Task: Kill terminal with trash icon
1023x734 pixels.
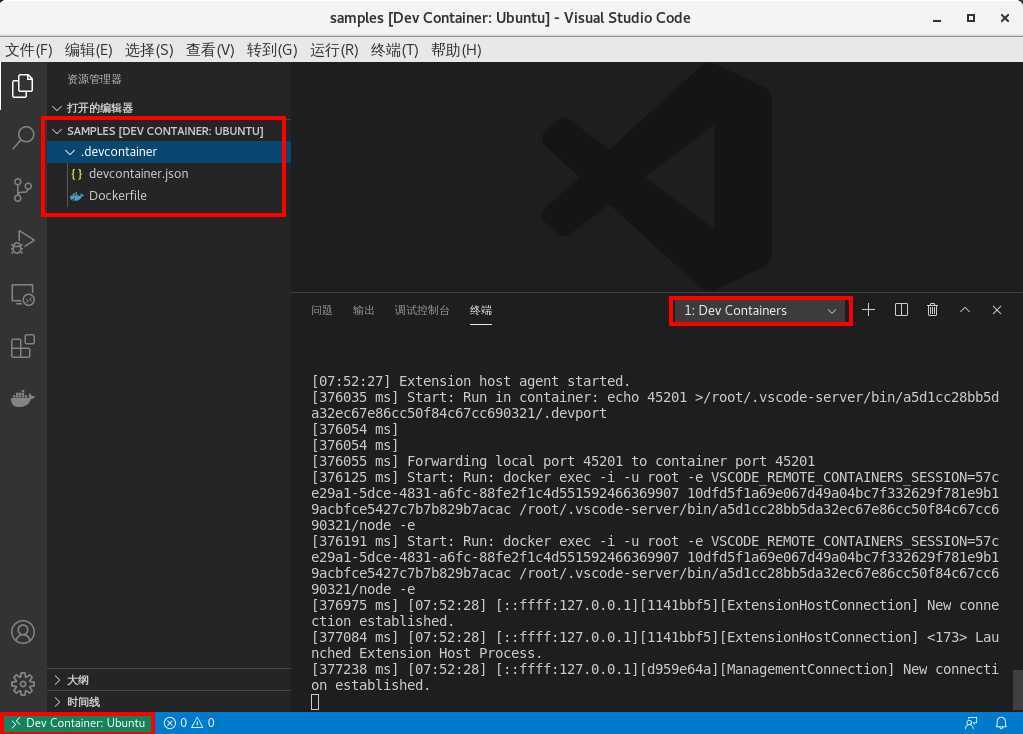Action: tap(933, 310)
